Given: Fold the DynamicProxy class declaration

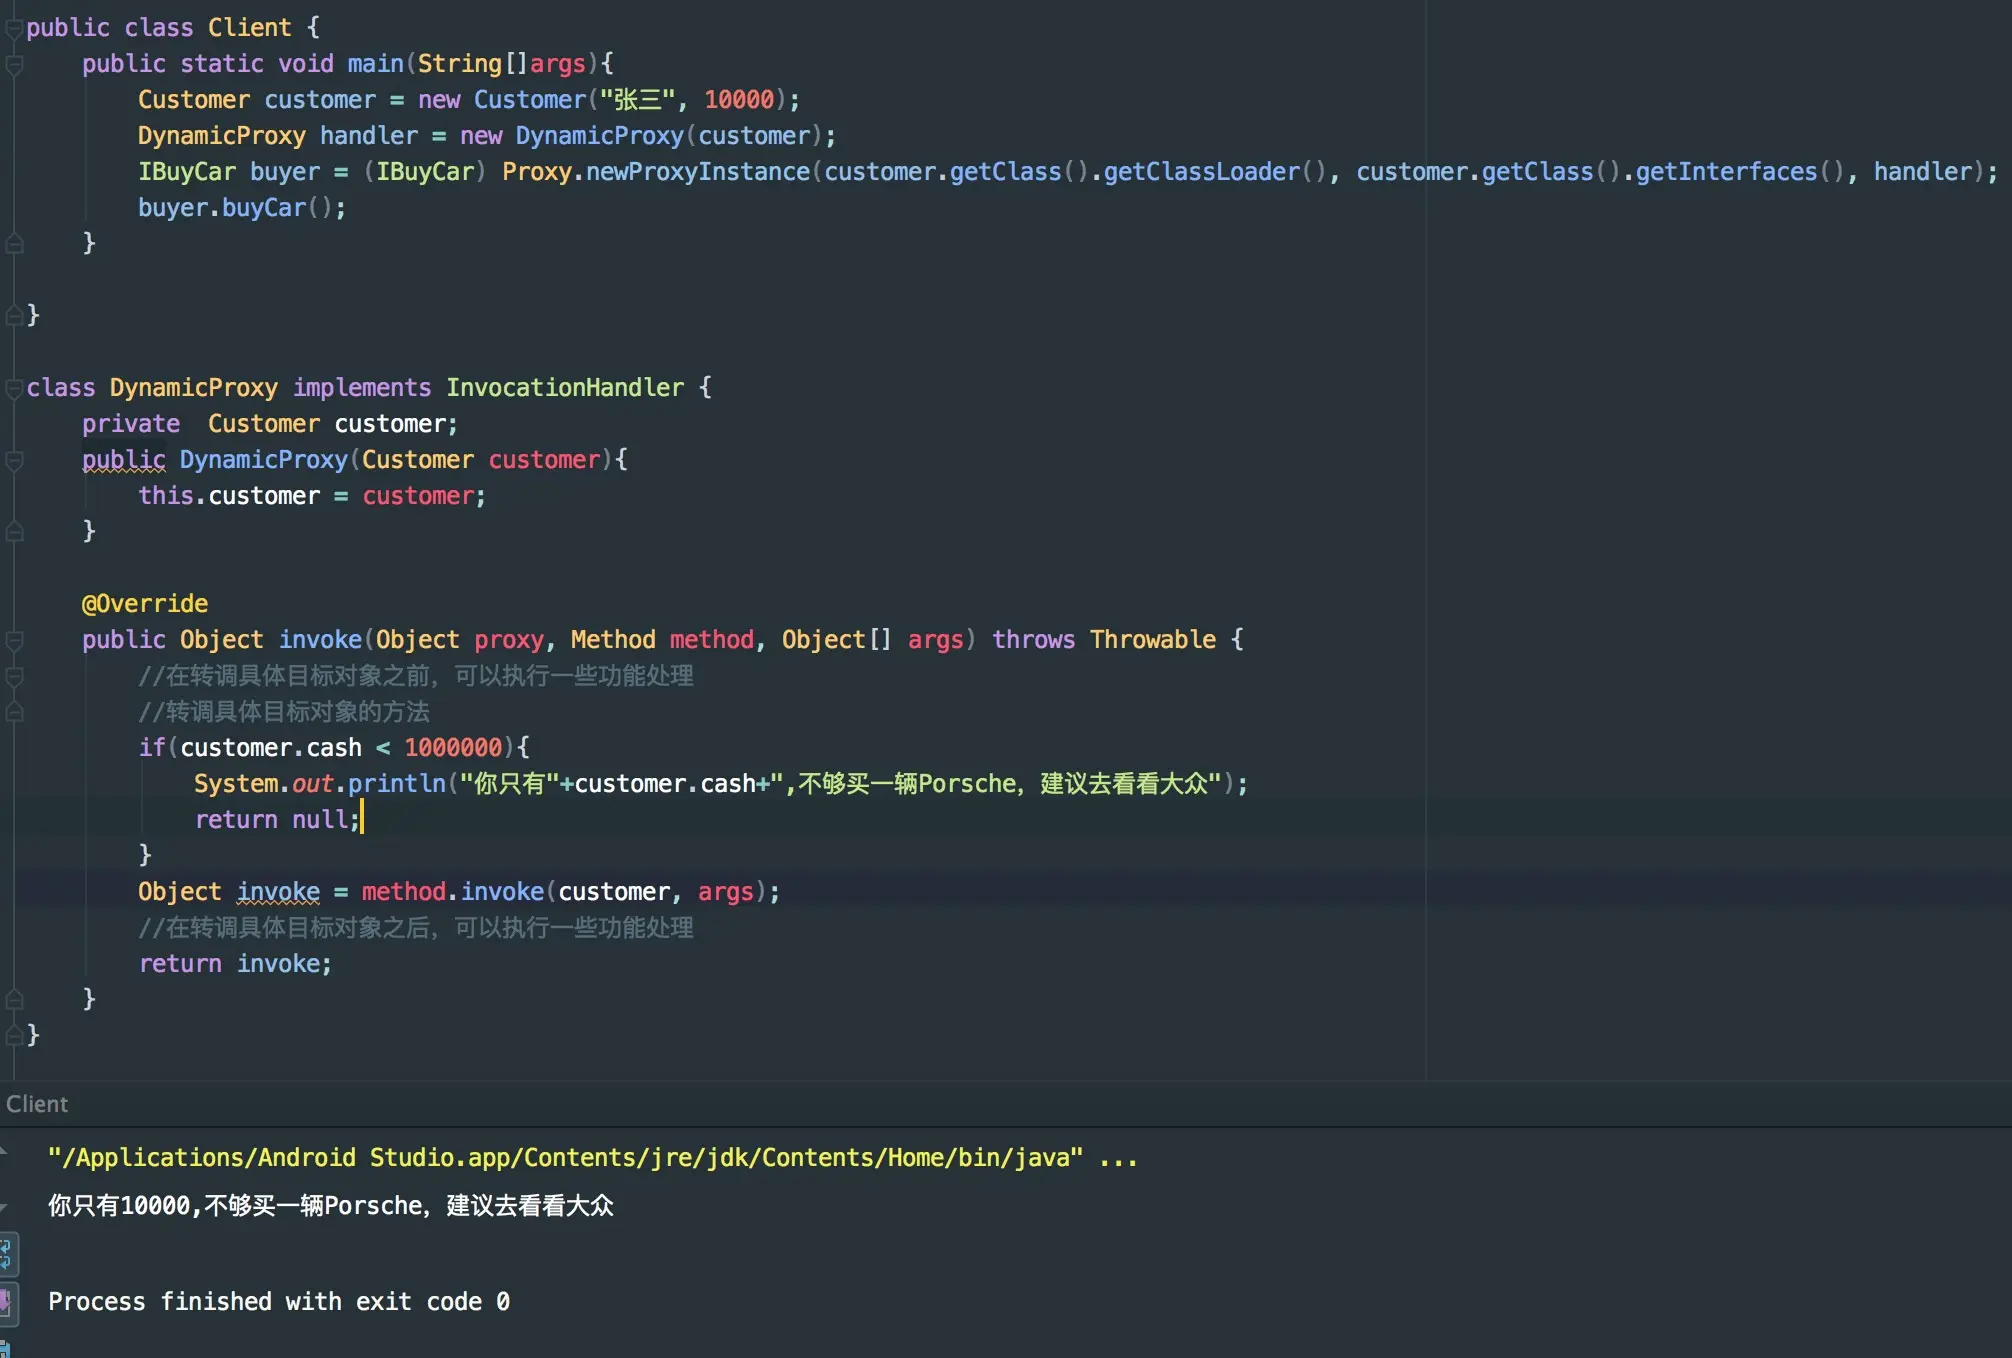Looking at the screenshot, I should 14,388.
